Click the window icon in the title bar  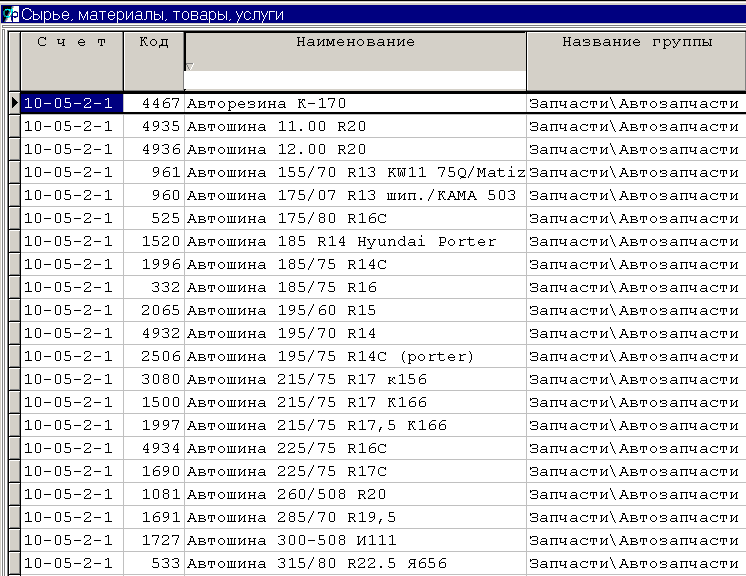[11, 14]
